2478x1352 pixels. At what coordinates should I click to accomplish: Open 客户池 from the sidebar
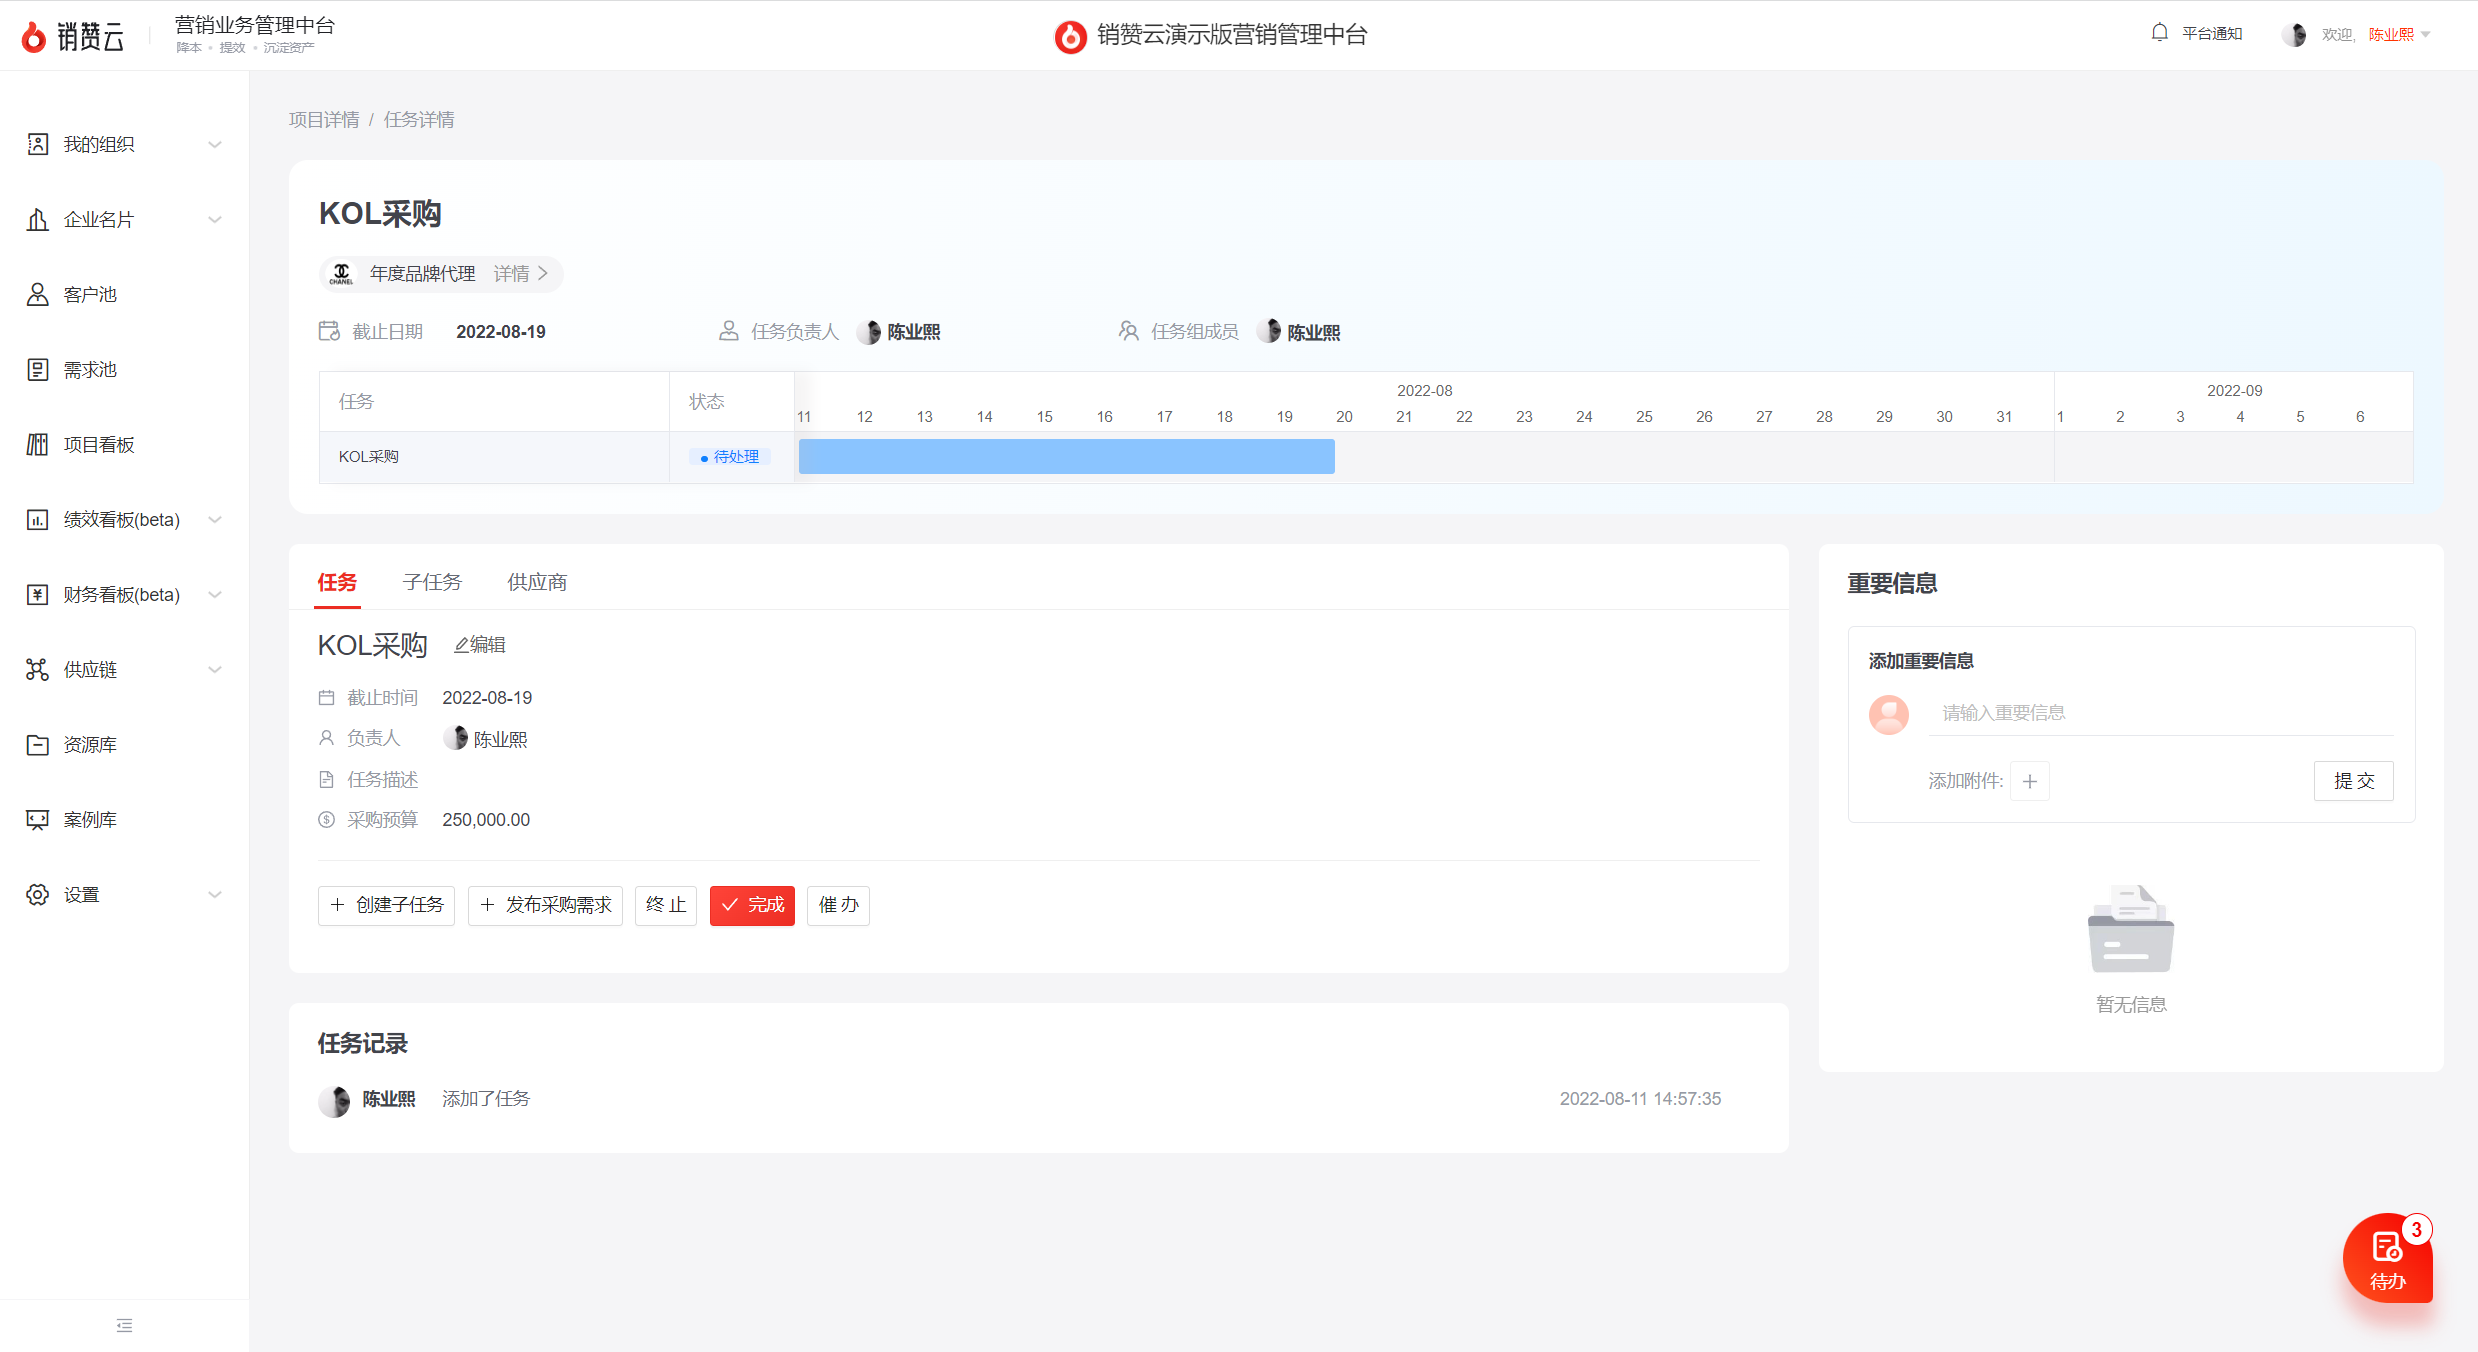click(90, 295)
